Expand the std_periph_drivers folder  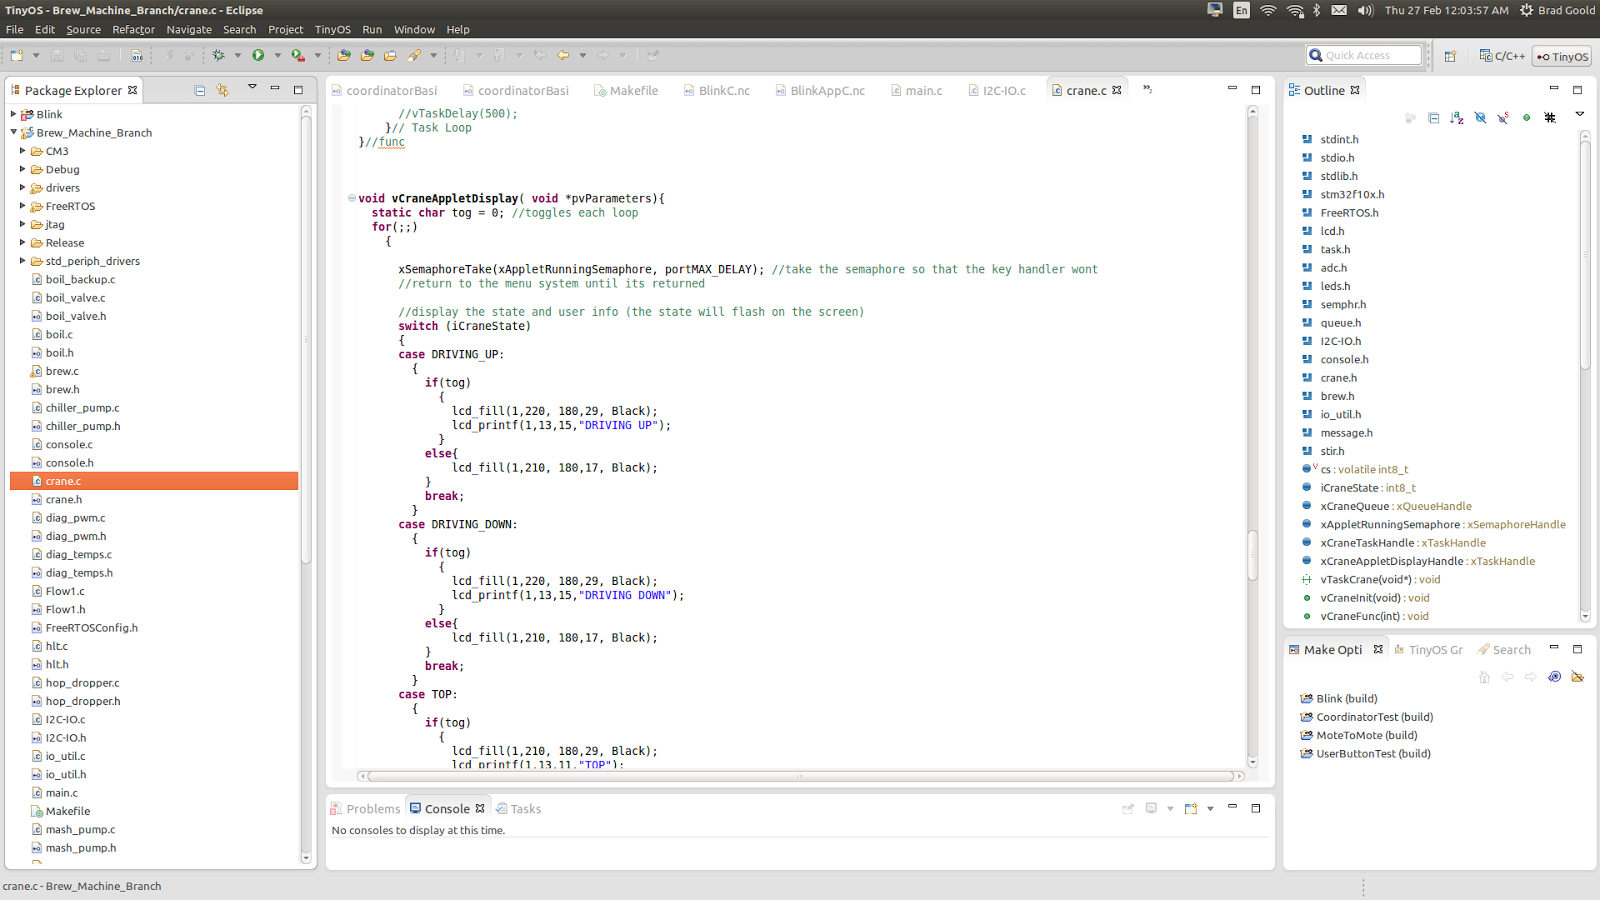coord(23,261)
